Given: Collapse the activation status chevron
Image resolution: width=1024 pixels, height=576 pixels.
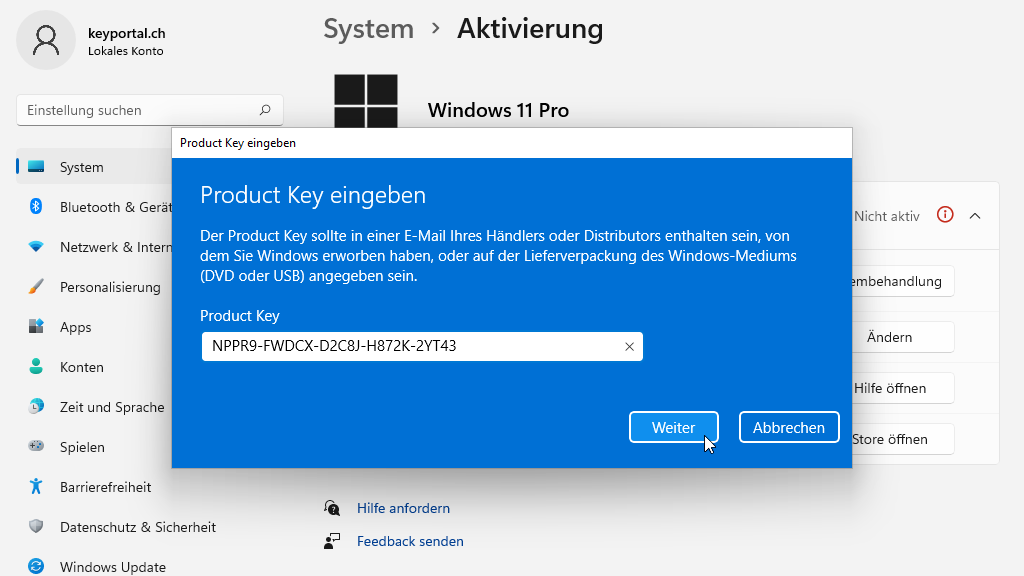Looking at the screenshot, I should [x=975, y=216].
